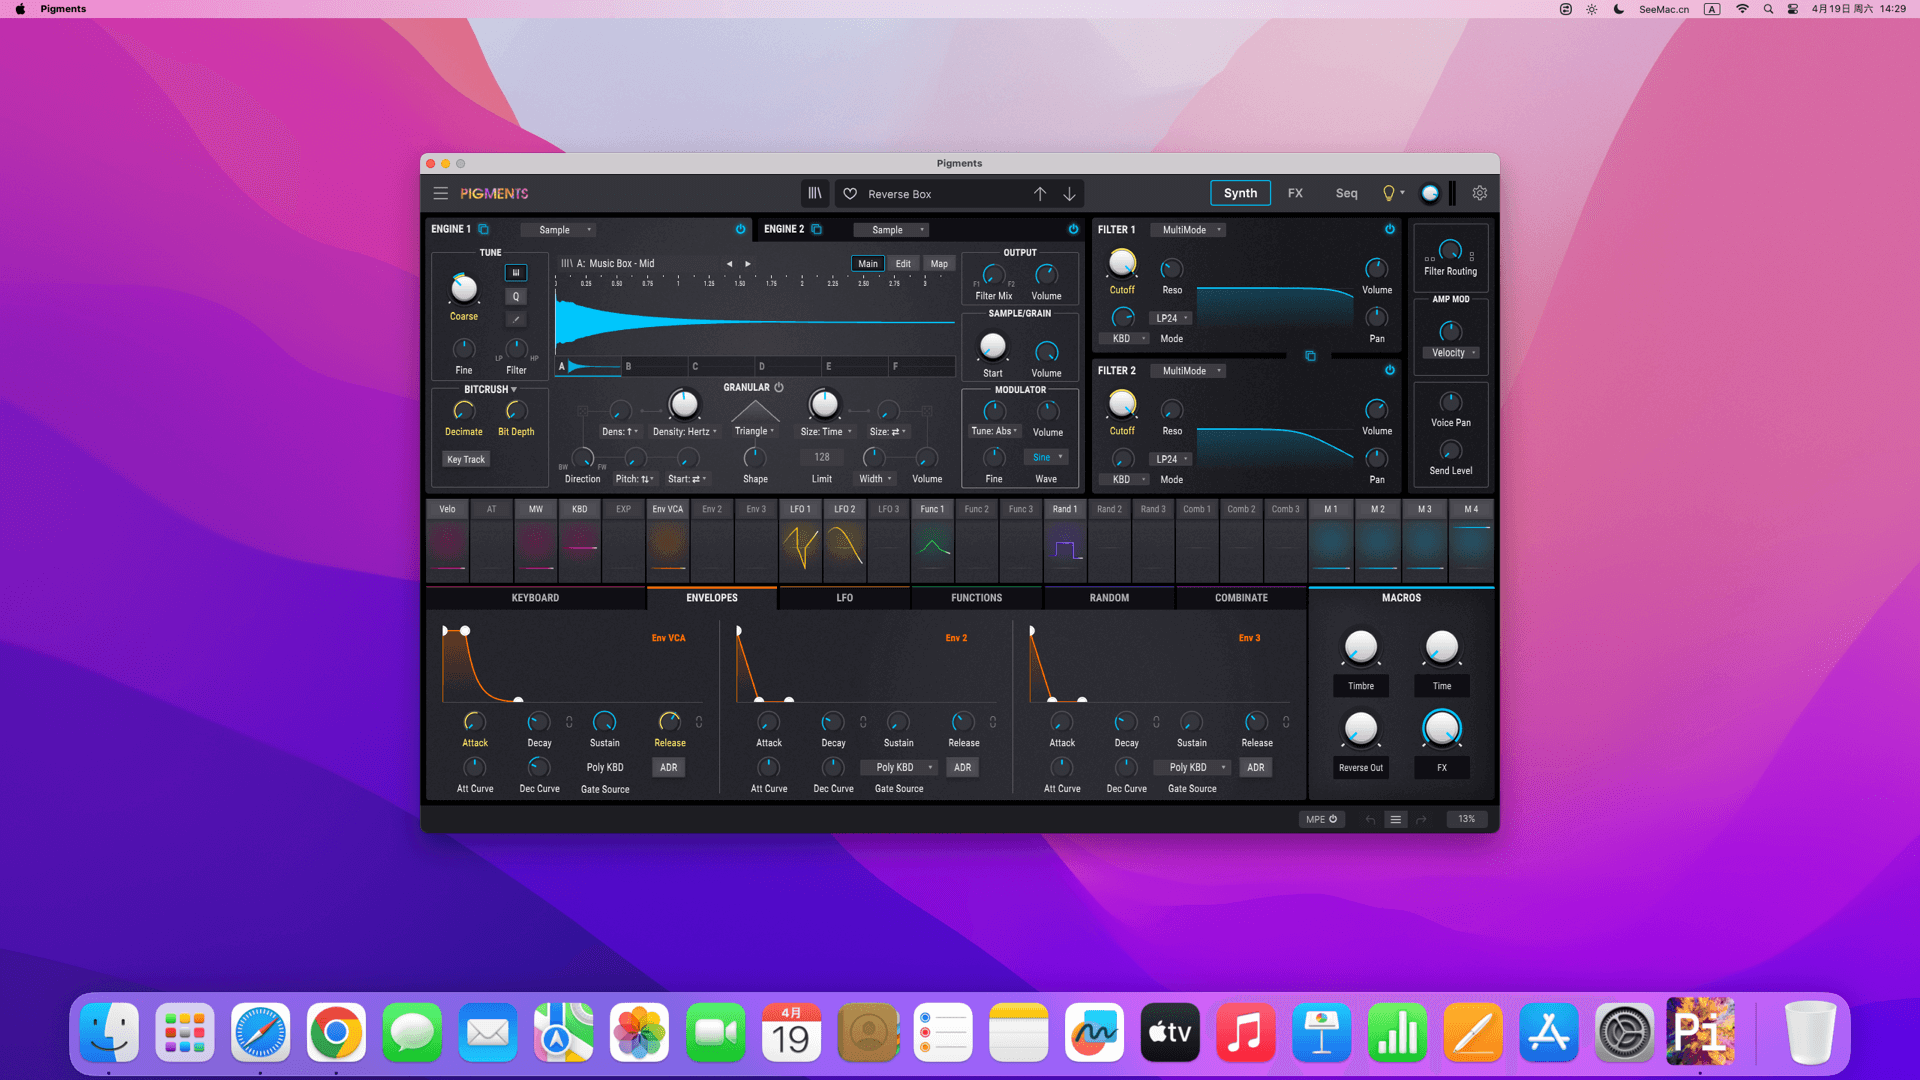Image resolution: width=1920 pixels, height=1080 pixels.
Task: Favorite the Reverse Box preset with the heart
Action: [850, 194]
